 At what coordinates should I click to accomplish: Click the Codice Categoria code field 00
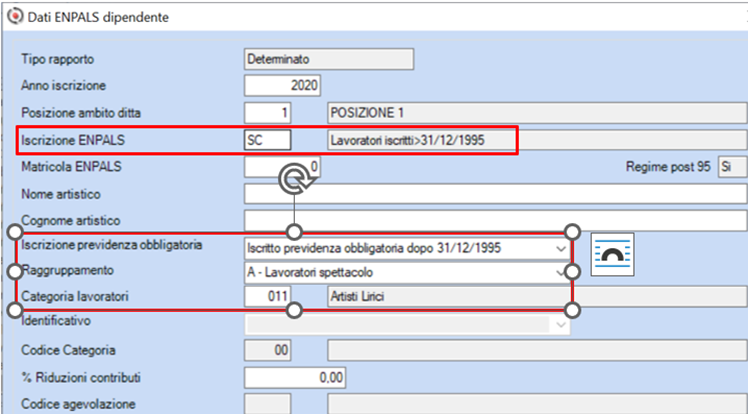[268, 351]
